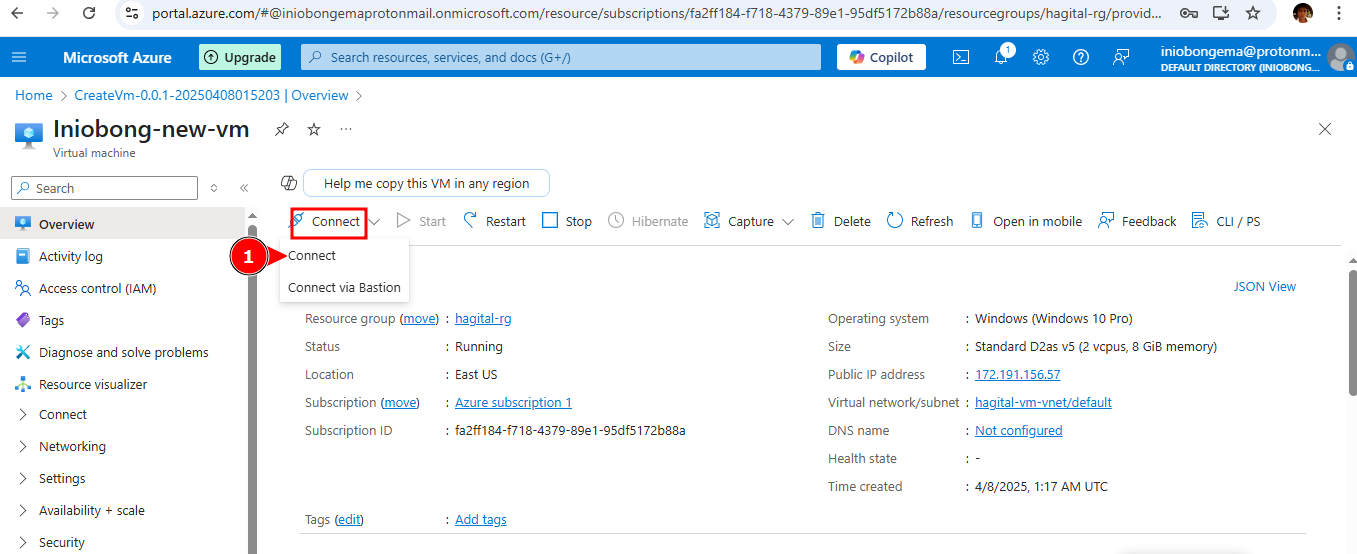Click the sidebar Search field
The height and width of the screenshot is (554, 1357).
coord(104,188)
